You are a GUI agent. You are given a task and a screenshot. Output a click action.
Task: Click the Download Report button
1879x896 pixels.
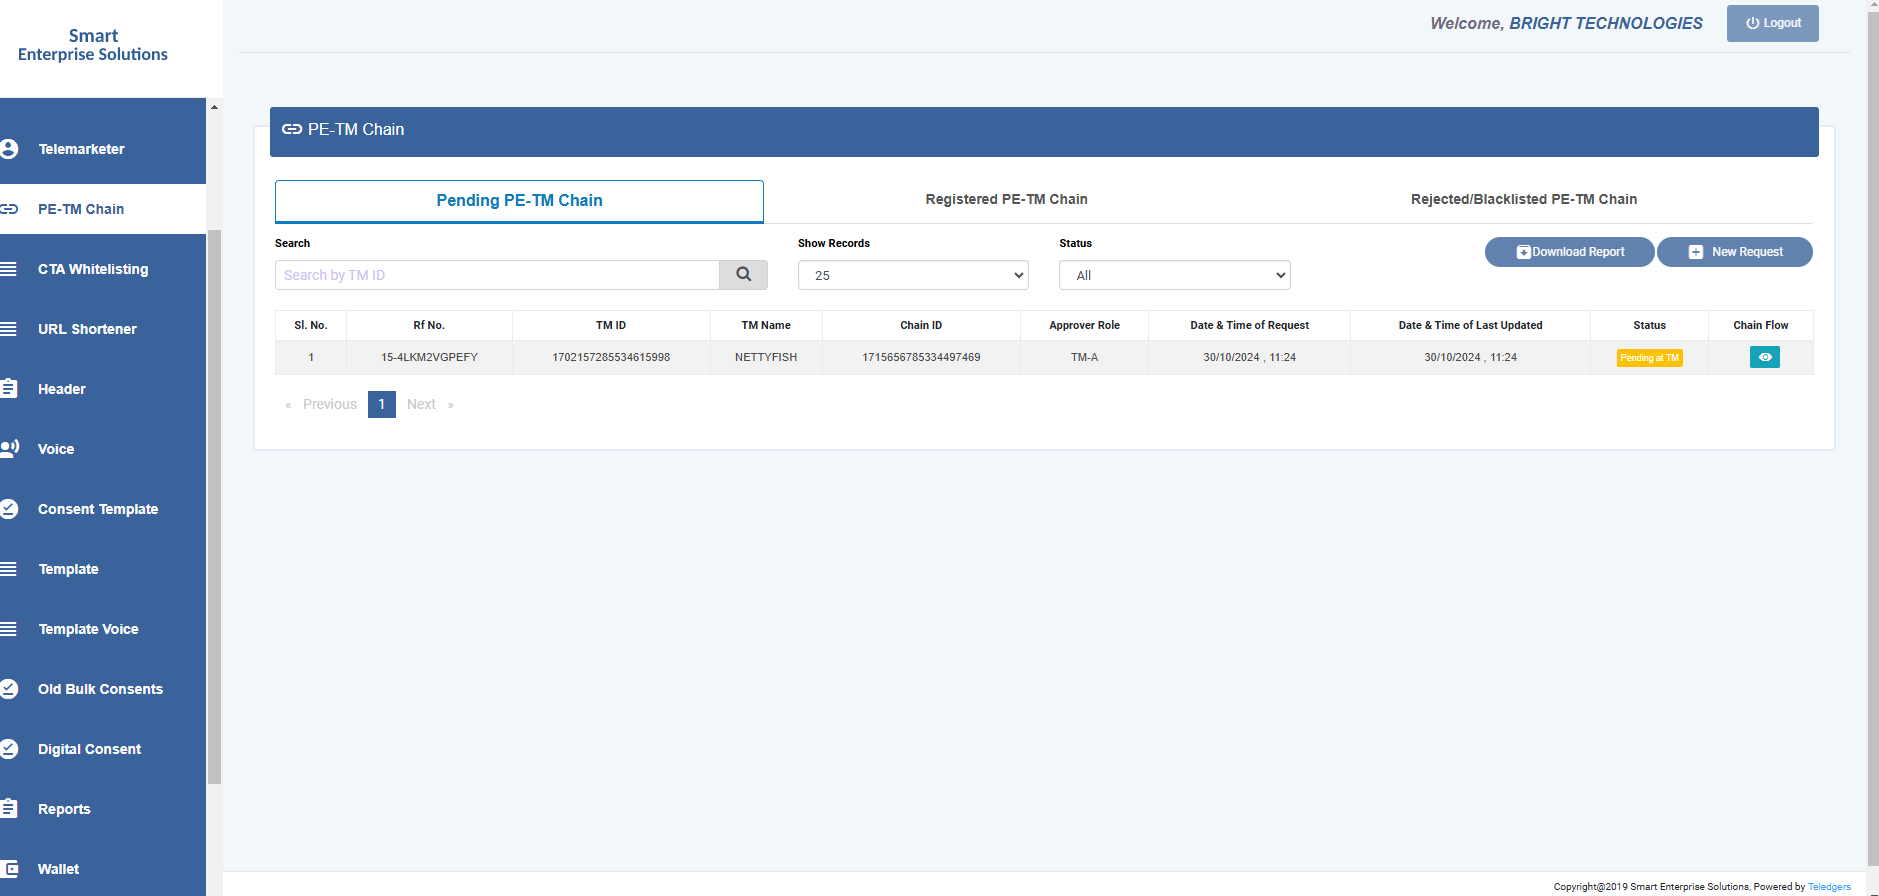(x=1569, y=252)
